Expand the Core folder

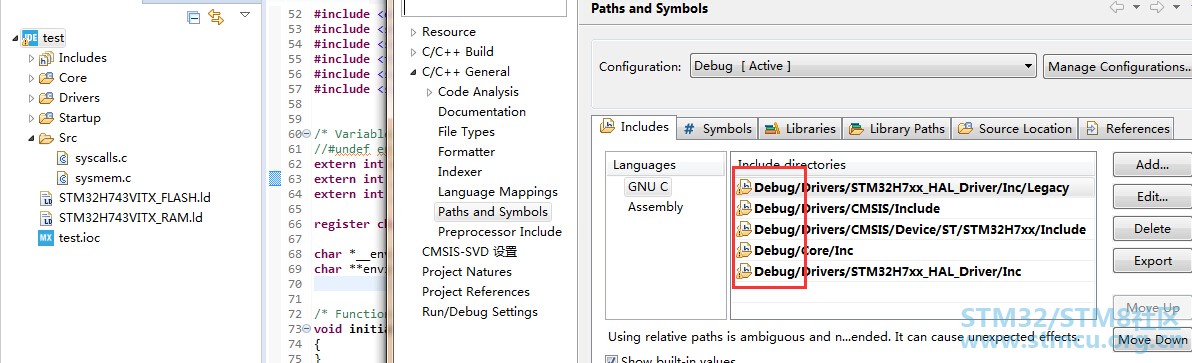31,77
